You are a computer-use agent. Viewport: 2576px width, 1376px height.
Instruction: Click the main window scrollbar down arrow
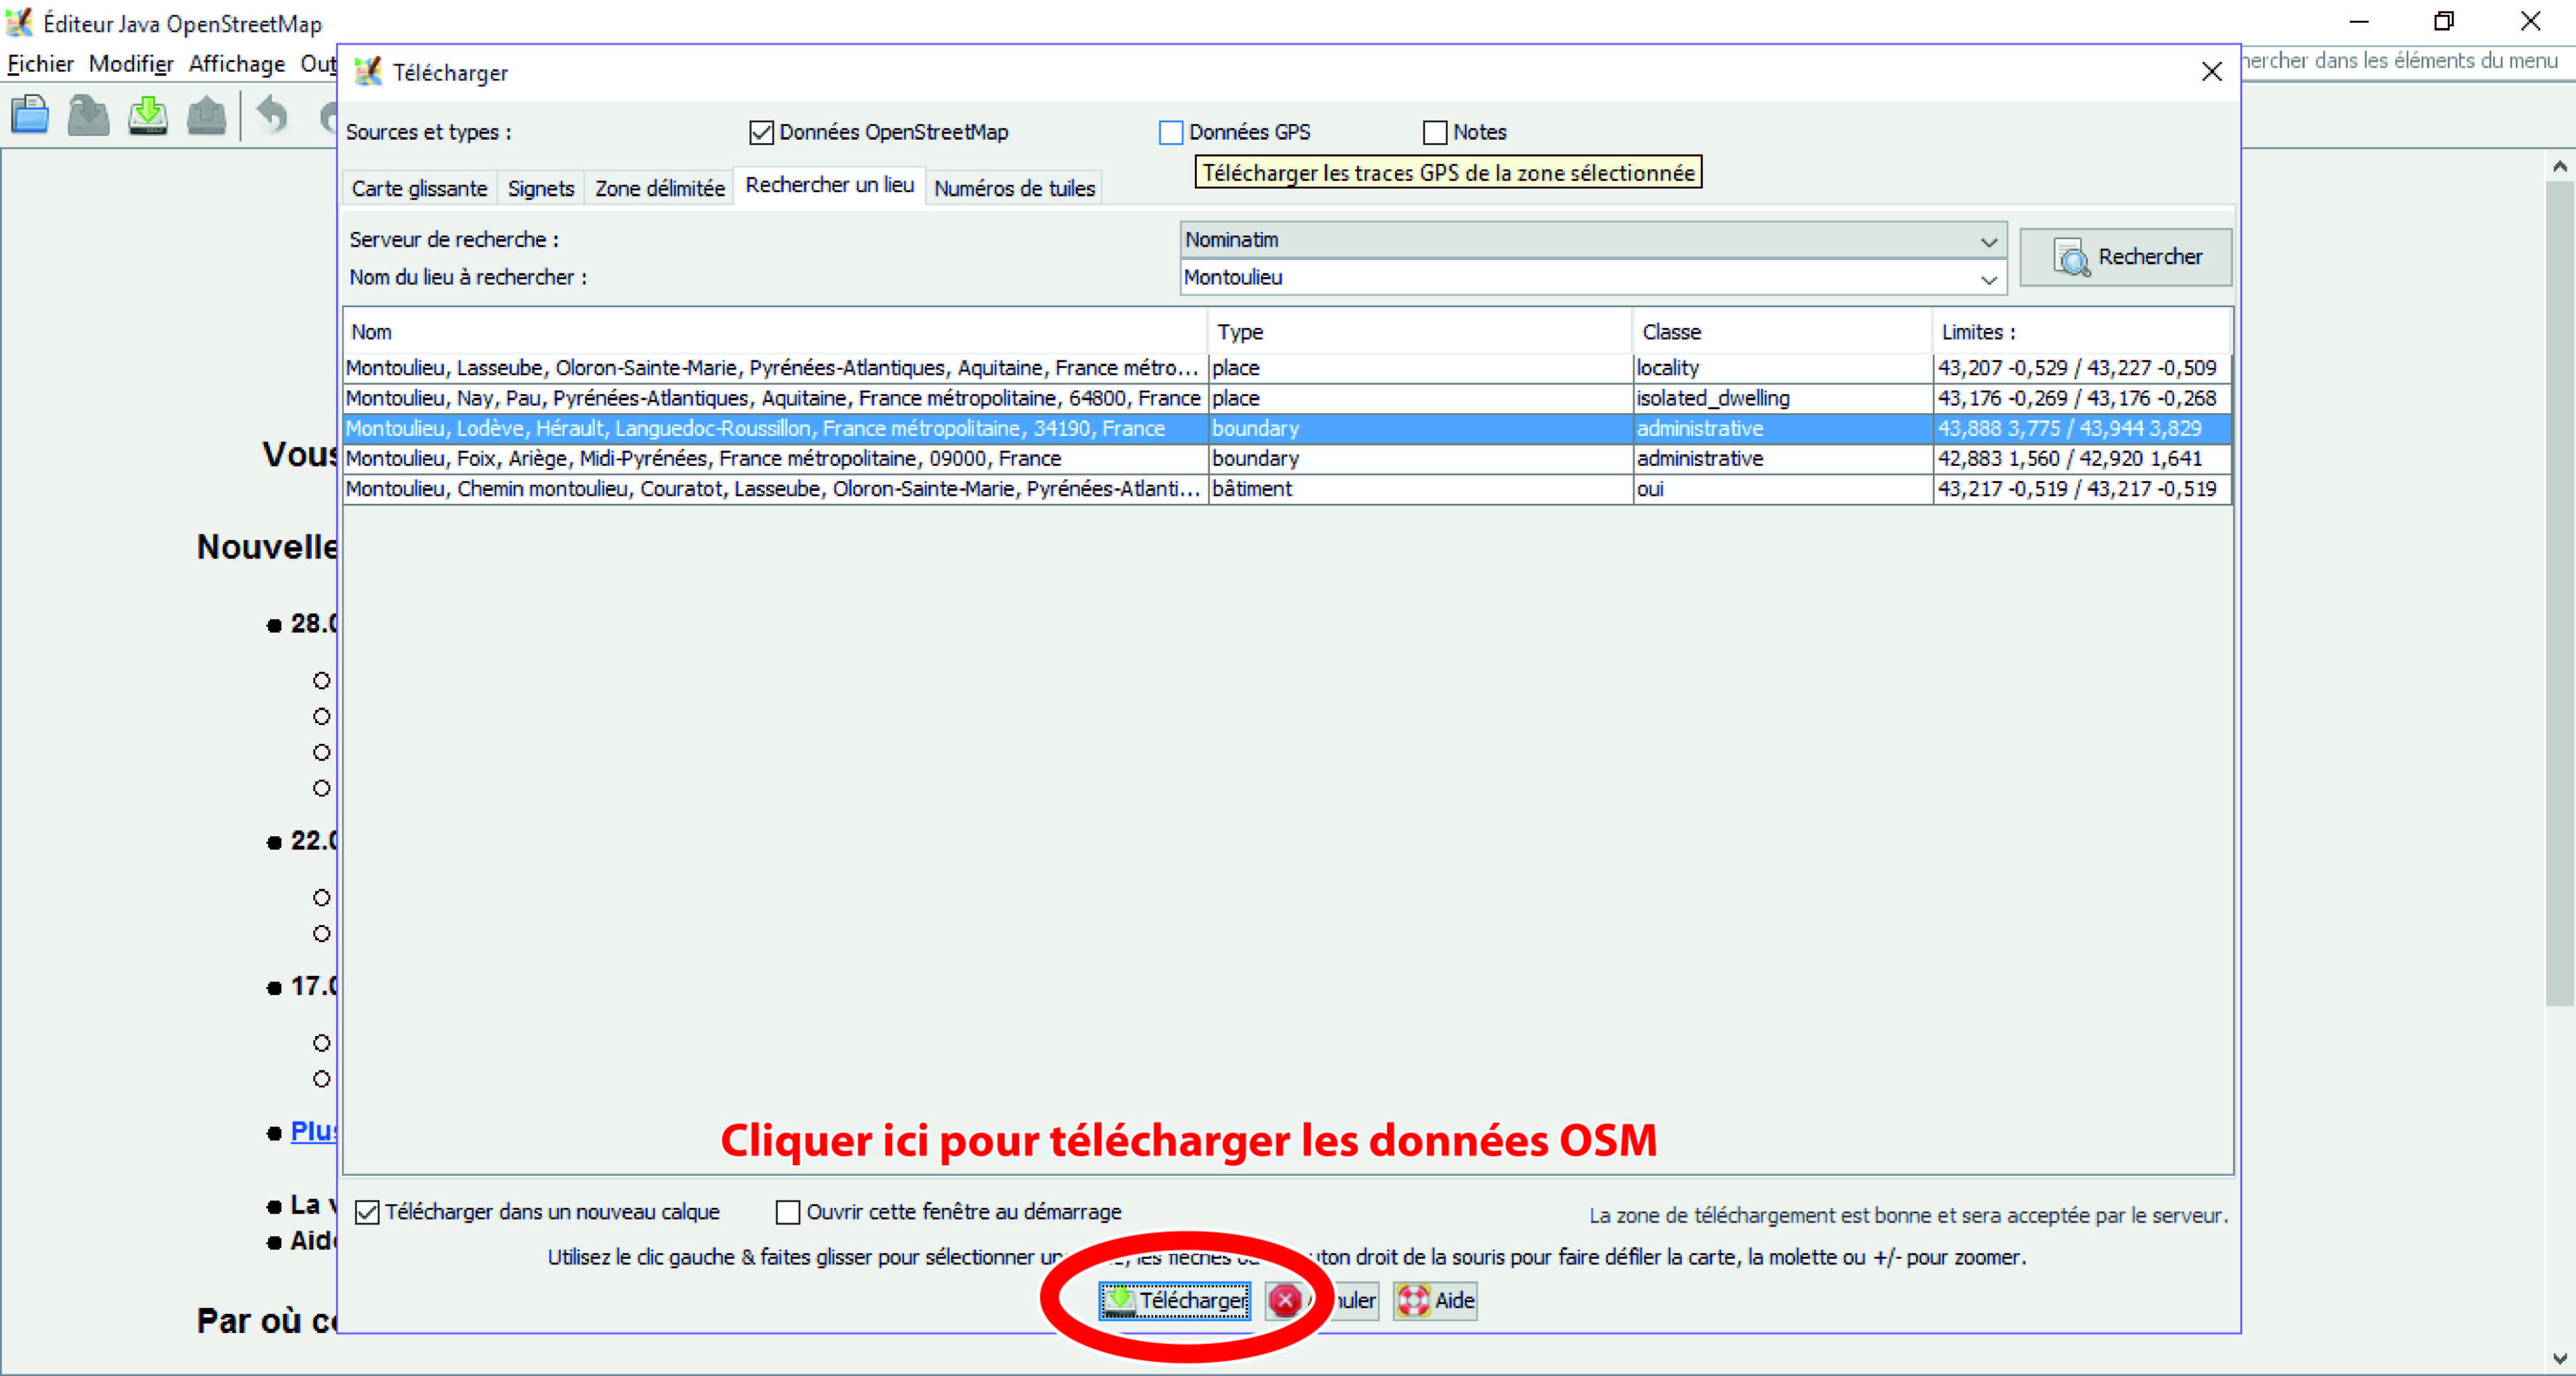point(2560,1358)
